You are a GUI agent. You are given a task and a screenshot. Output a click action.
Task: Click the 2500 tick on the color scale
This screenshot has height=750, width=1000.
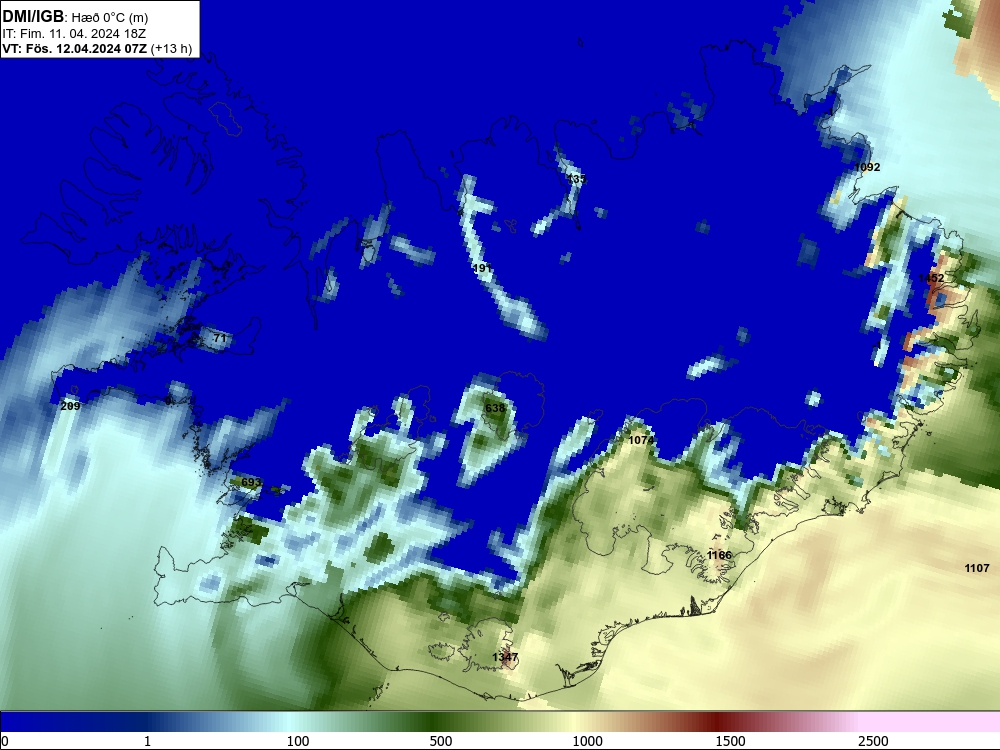point(873,741)
